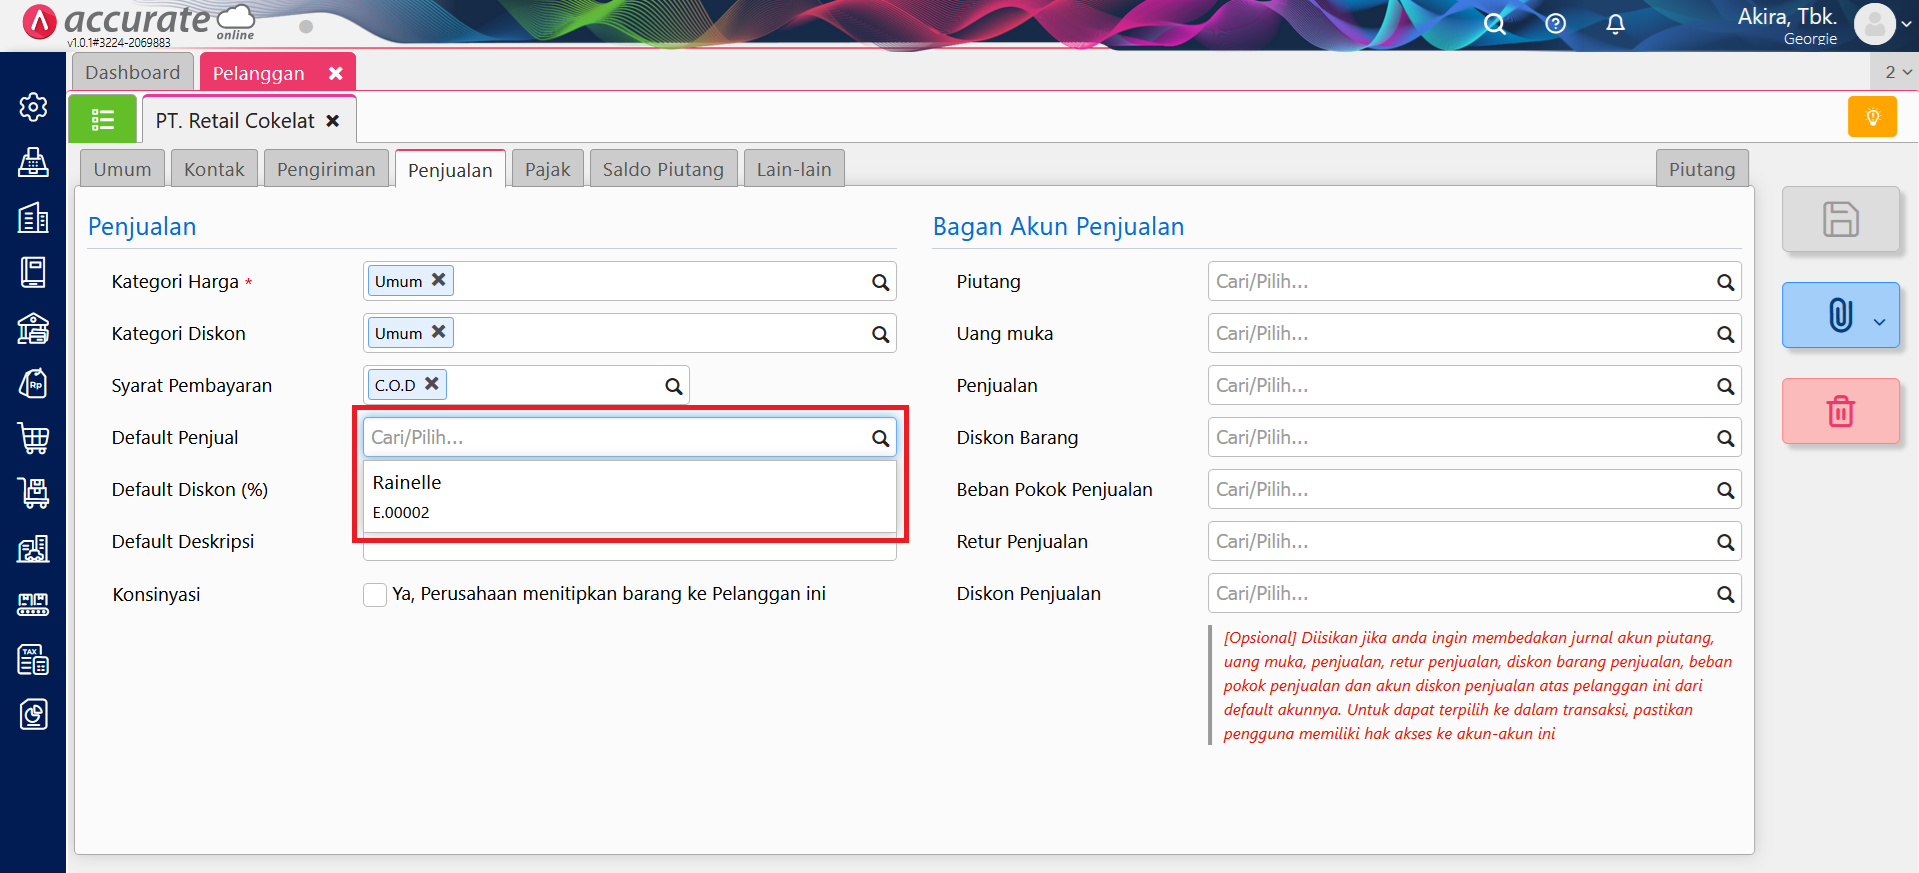
Task: Click the orange lightbulb tips icon
Action: [1872, 117]
